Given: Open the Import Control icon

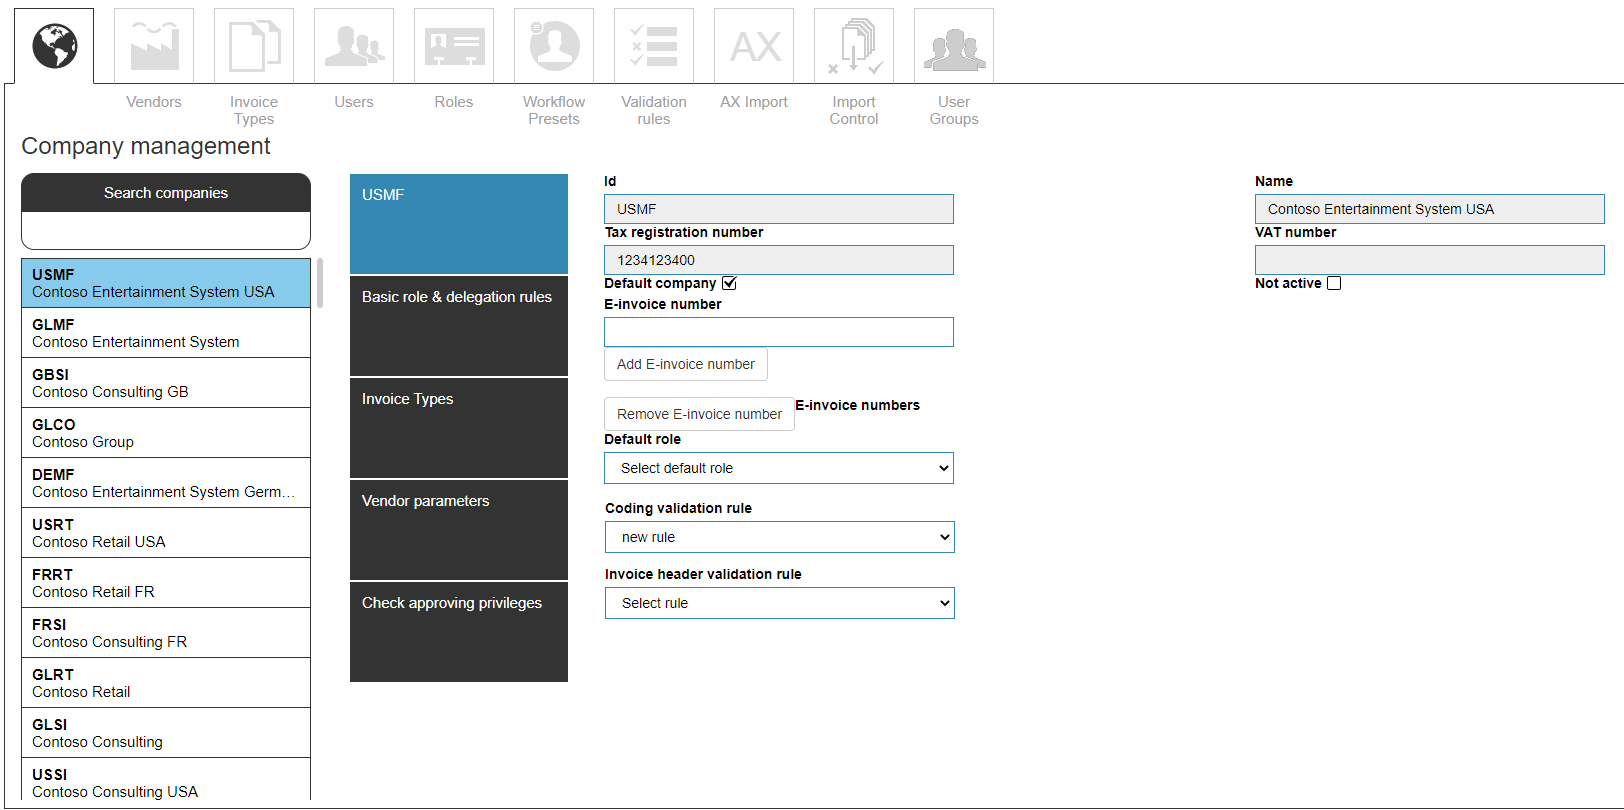Looking at the screenshot, I should [854, 46].
